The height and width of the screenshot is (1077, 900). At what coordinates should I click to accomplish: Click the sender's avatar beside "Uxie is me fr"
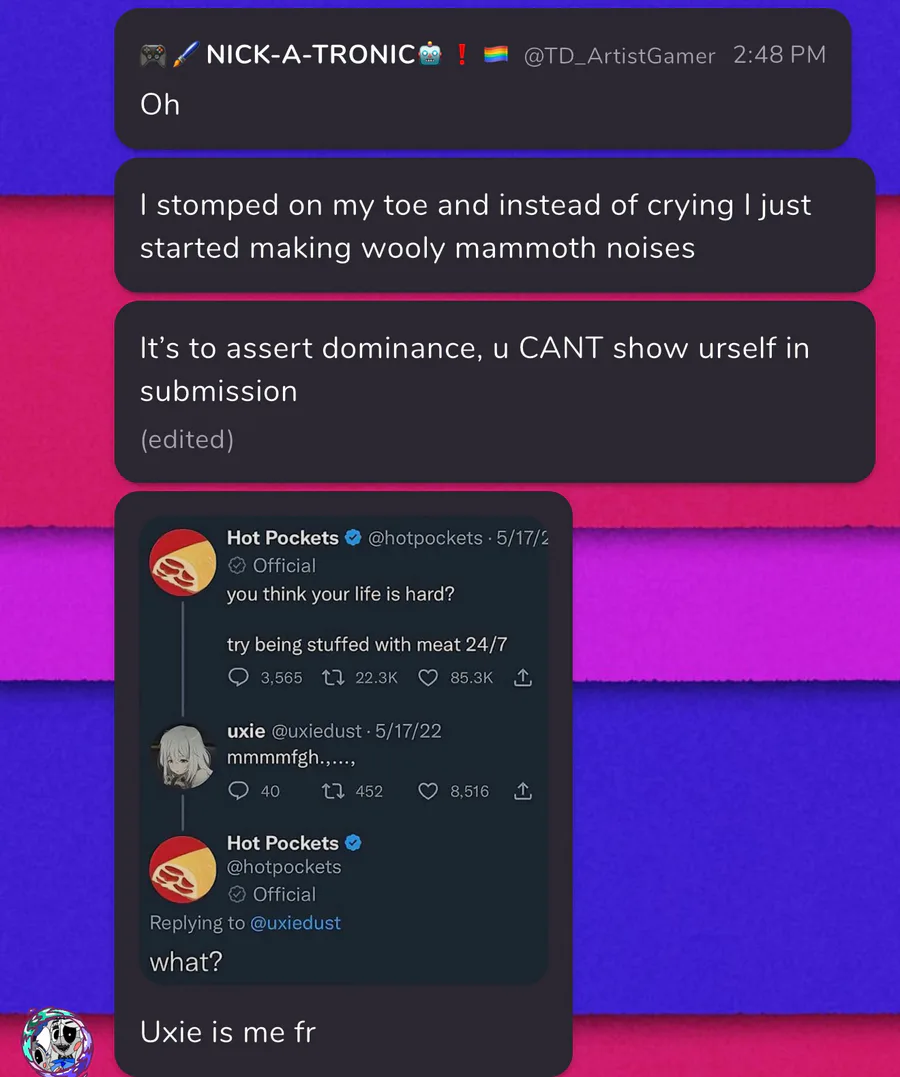click(59, 1043)
